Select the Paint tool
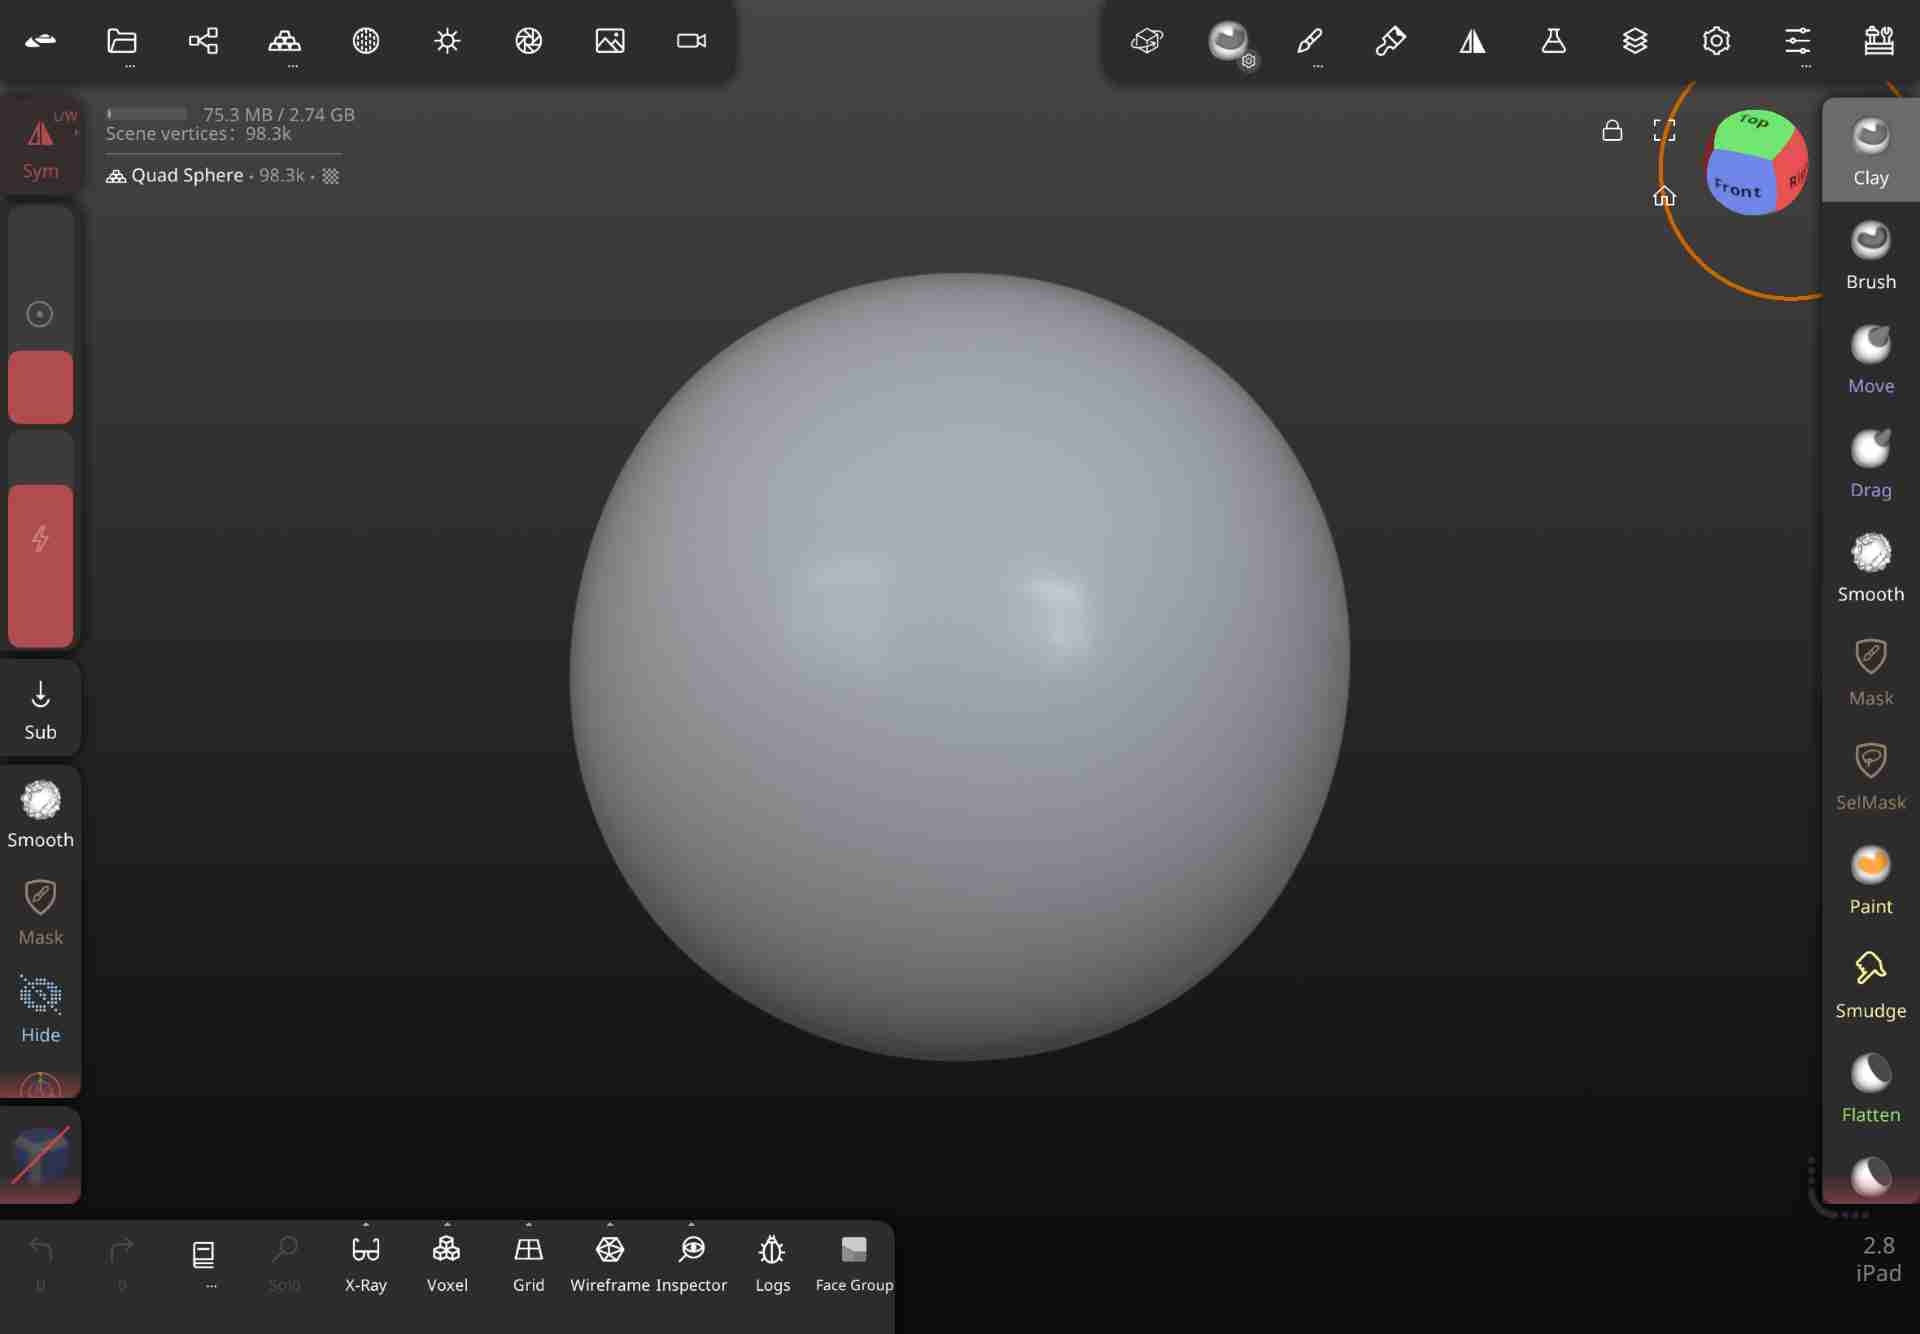 click(x=1870, y=880)
